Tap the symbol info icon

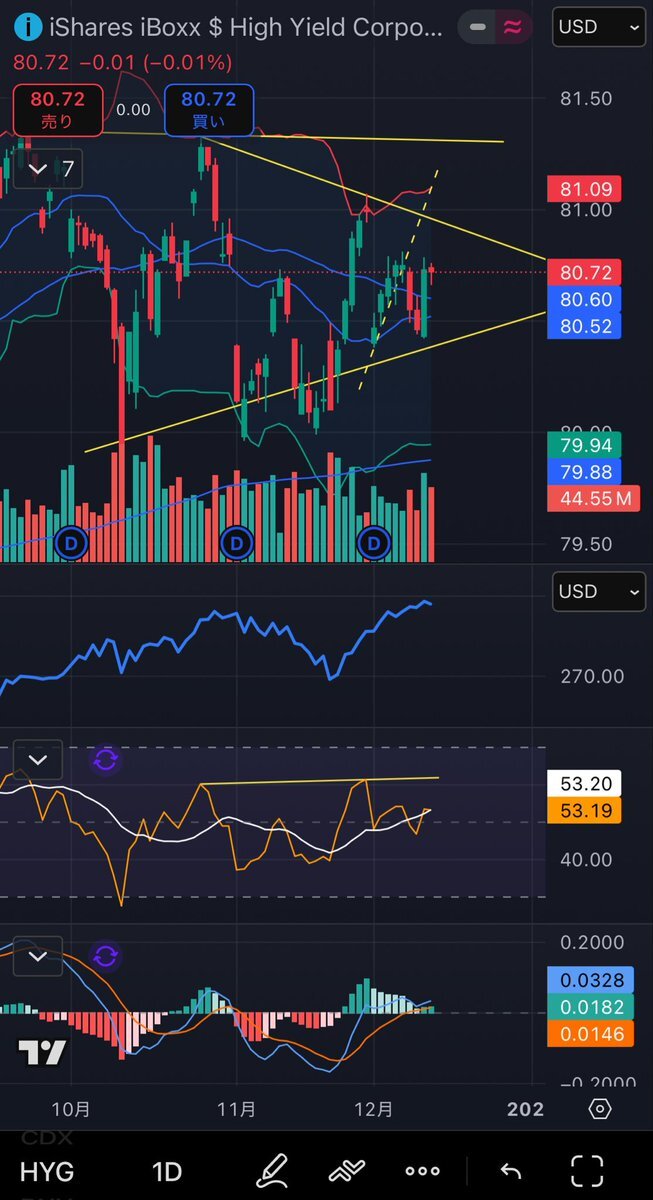(x=30, y=28)
